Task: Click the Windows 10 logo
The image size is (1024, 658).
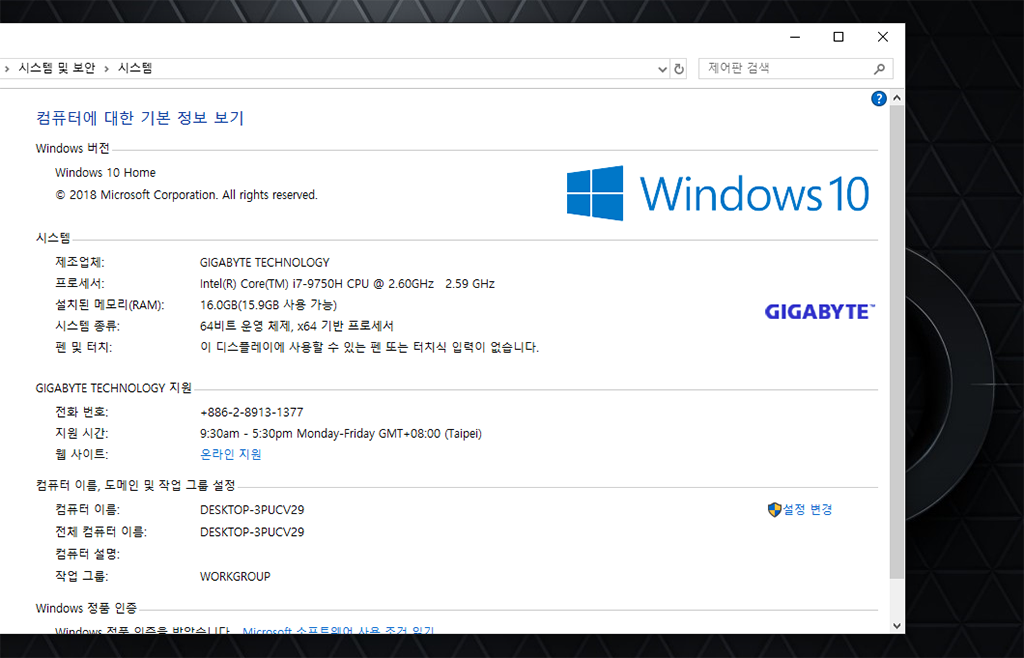Action: click(x=718, y=193)
